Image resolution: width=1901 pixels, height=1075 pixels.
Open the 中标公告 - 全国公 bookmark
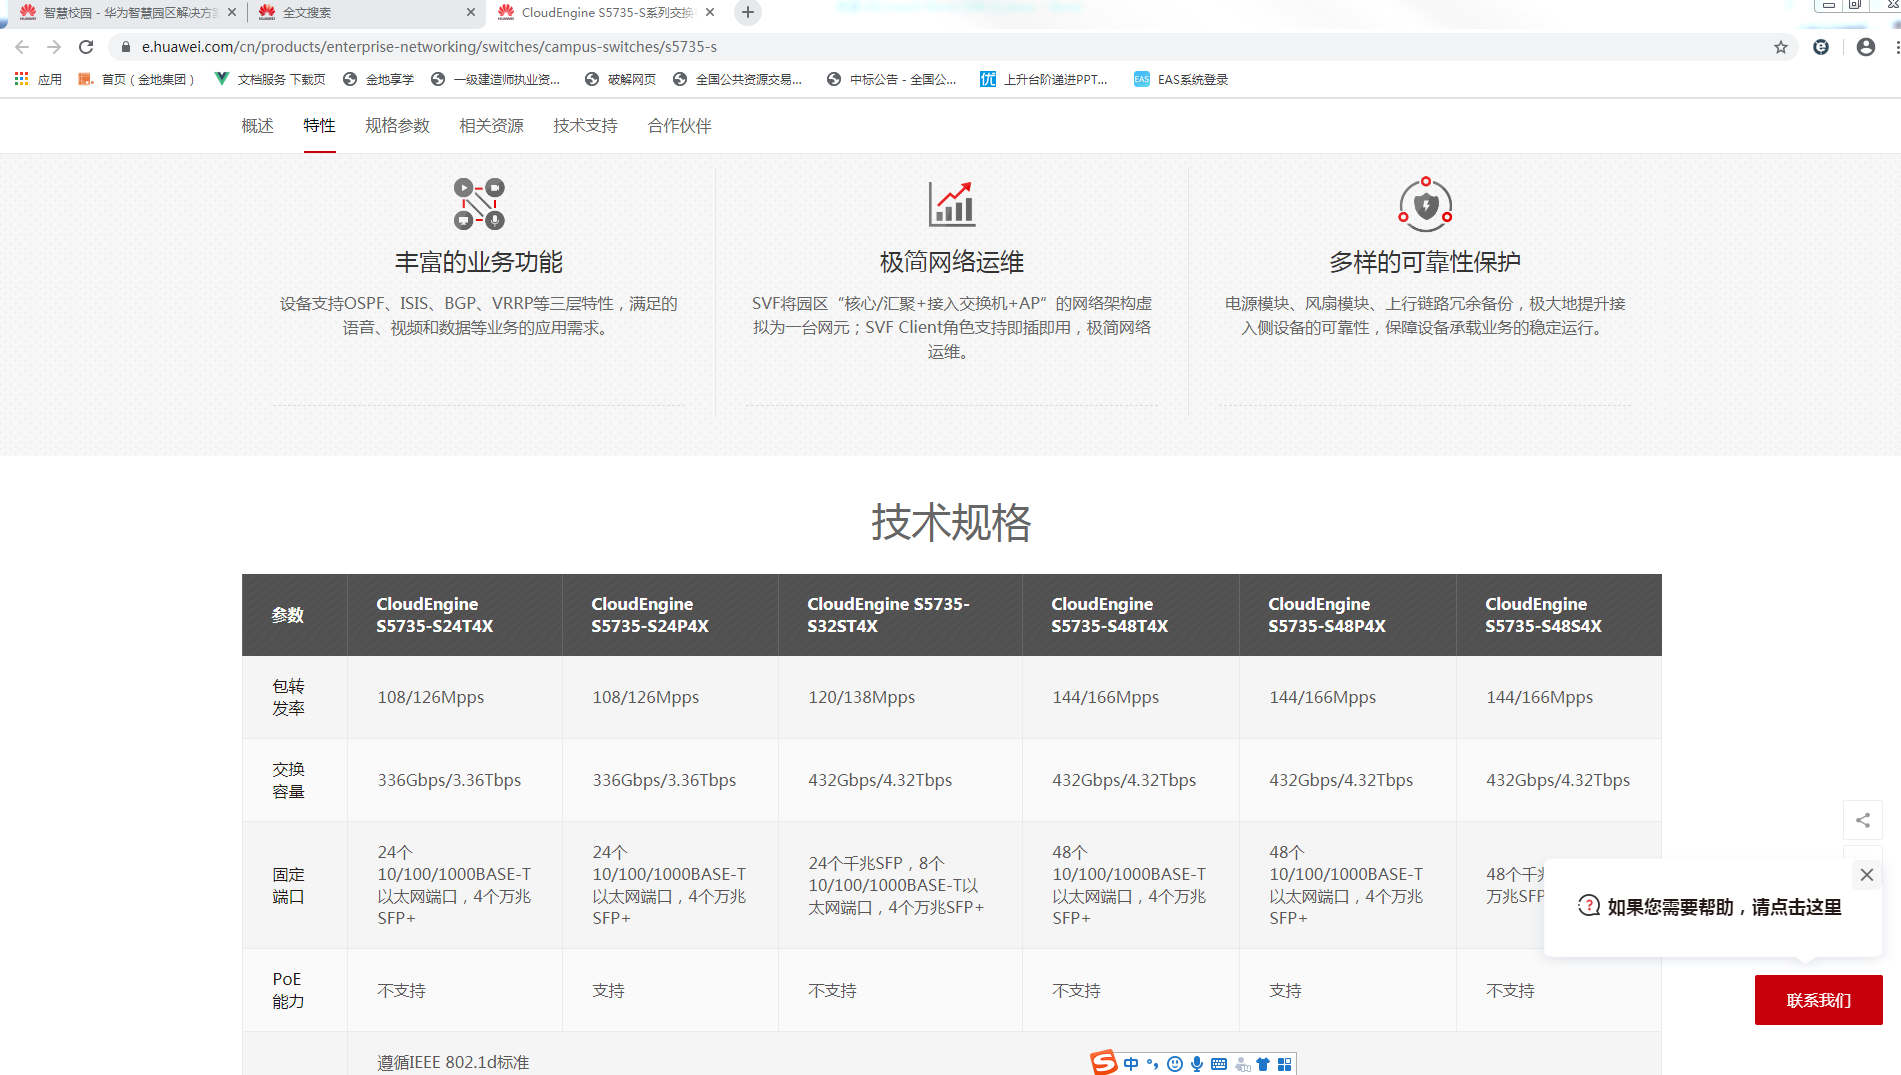(891, 79)
